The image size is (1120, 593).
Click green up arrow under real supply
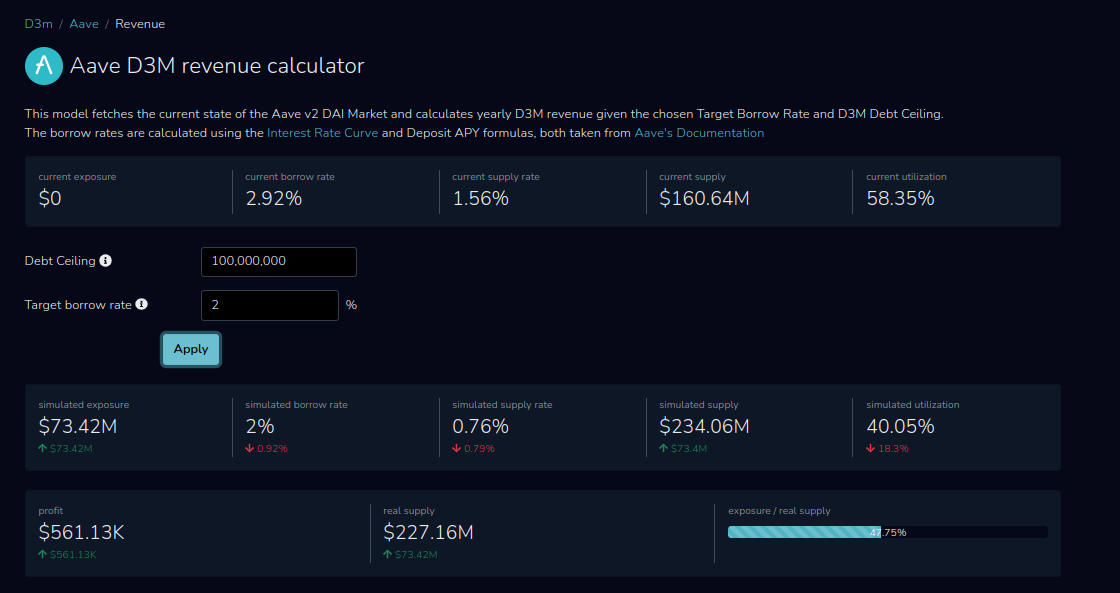coord(387,554)
